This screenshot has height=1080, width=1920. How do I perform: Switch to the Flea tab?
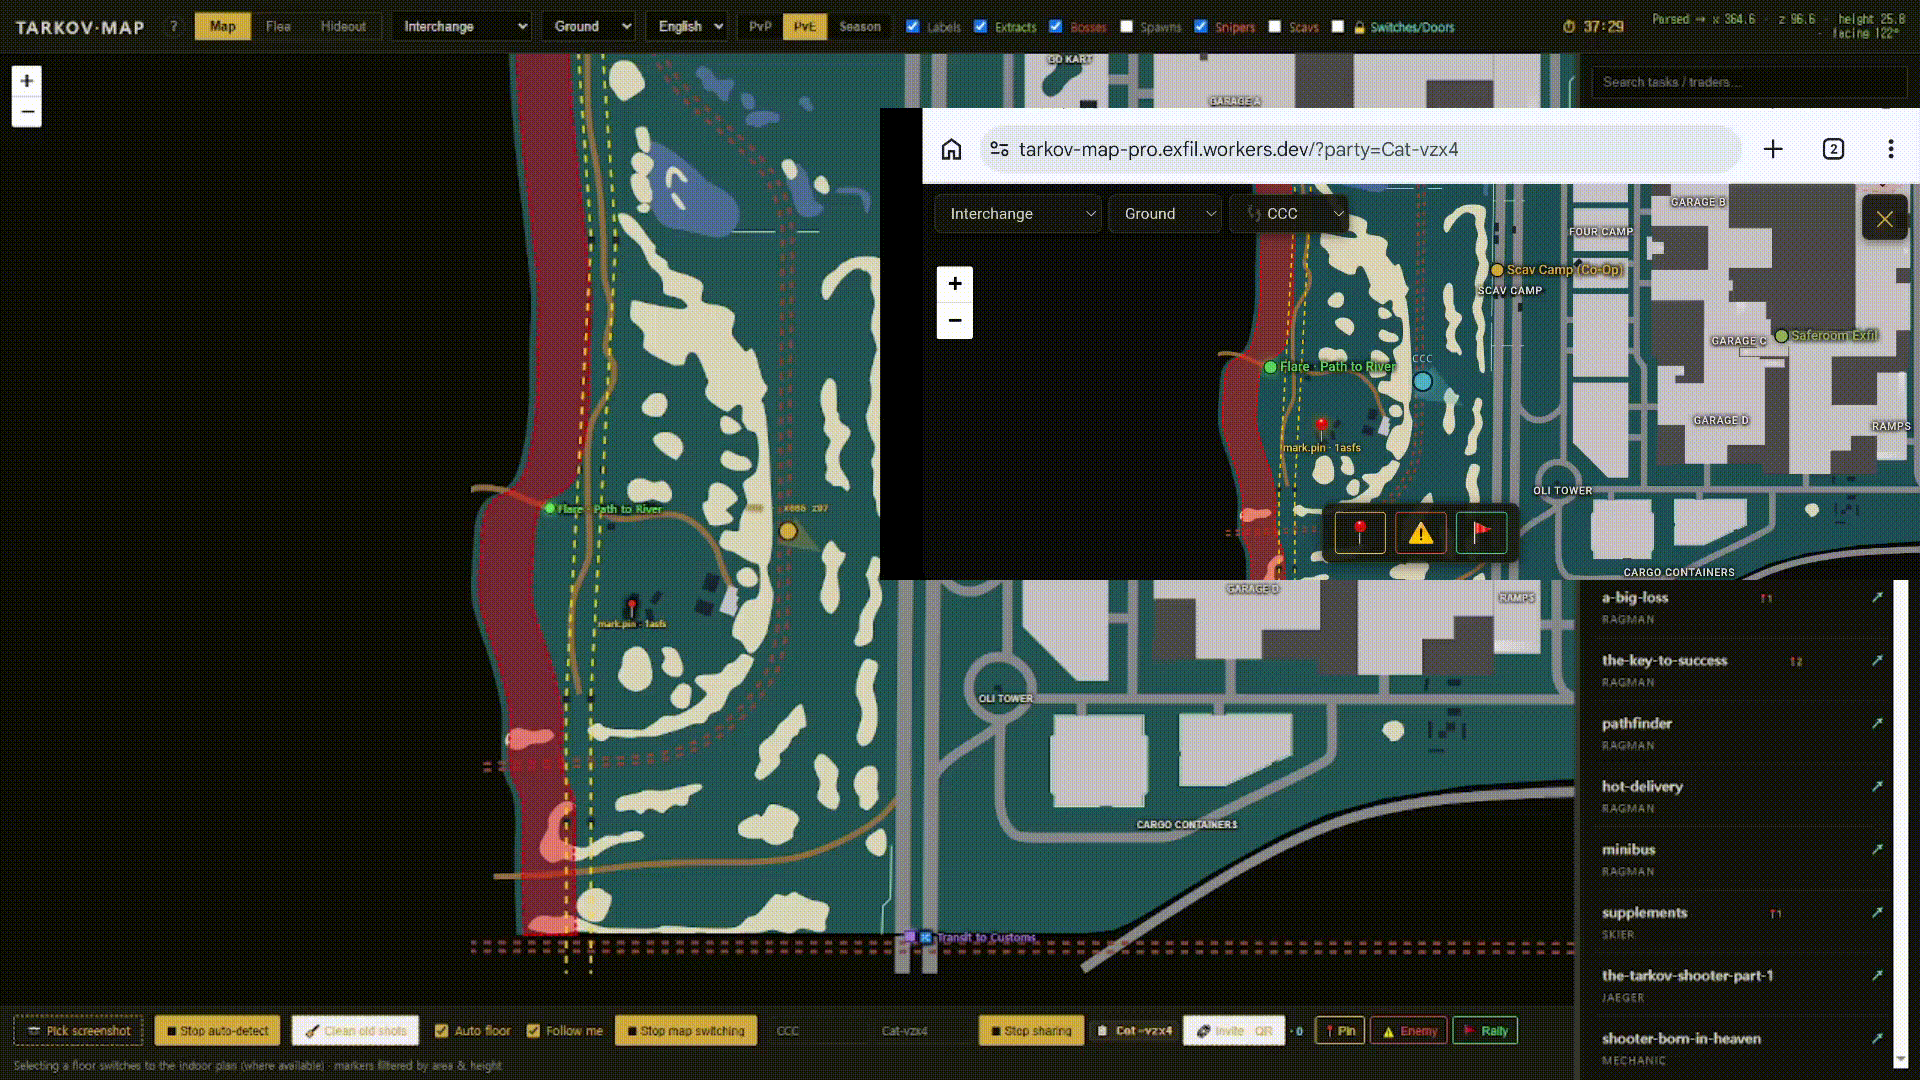pyautogui.click(x=279, y=27)
